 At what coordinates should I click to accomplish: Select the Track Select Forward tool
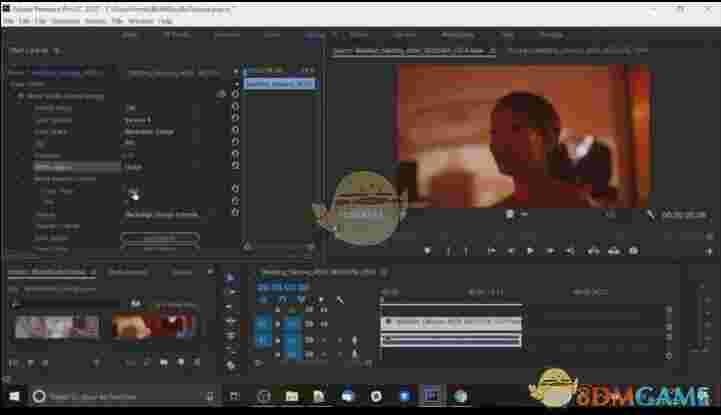231,292
